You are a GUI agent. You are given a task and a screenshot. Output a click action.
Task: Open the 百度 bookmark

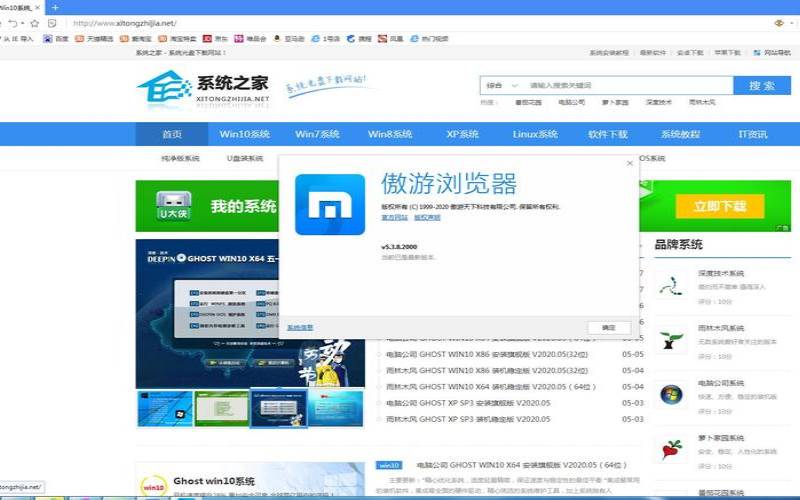click(56, 39)
